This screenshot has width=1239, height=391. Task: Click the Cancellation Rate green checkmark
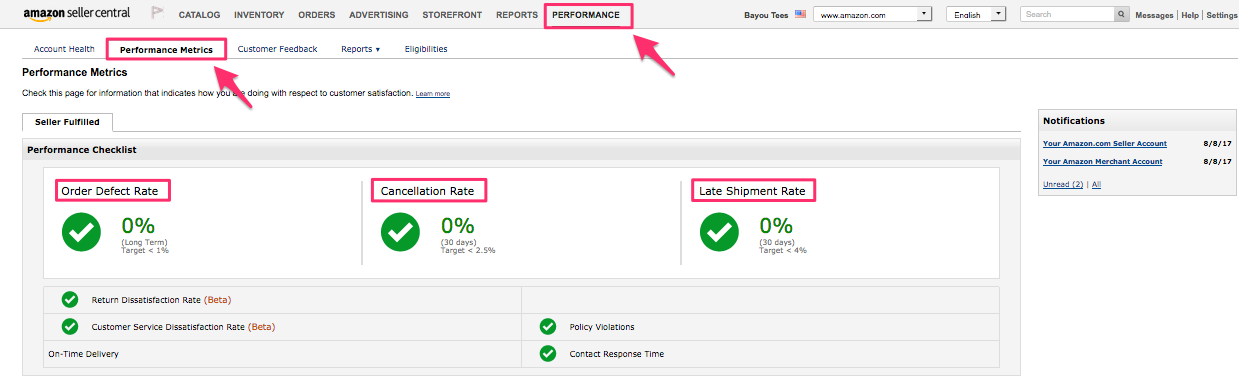(x=401, y=232)
